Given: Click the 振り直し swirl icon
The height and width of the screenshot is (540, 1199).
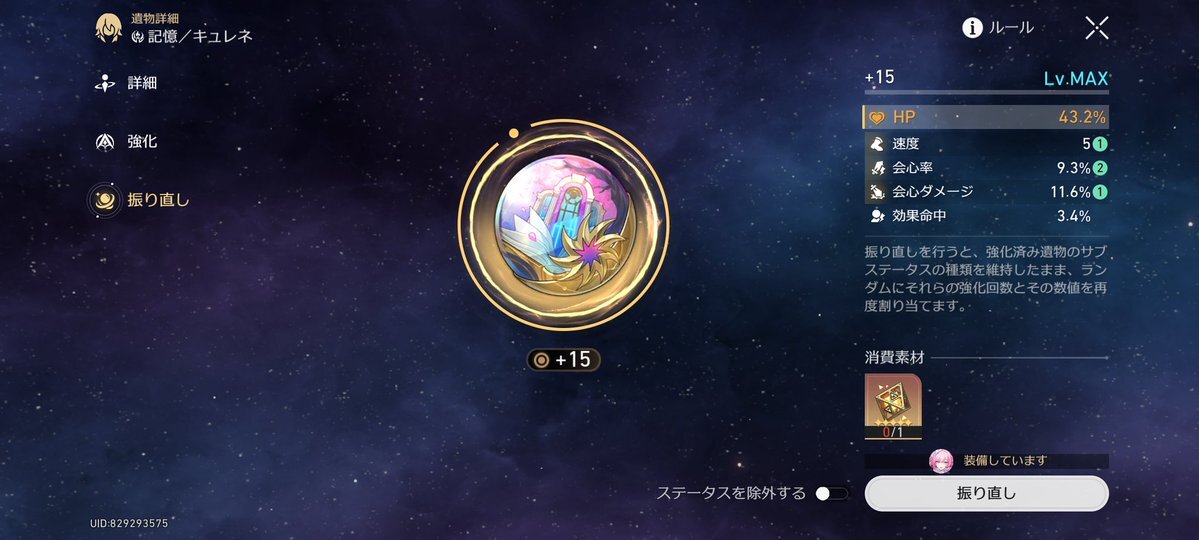Looking at the screenshot, I should [105, 200].
